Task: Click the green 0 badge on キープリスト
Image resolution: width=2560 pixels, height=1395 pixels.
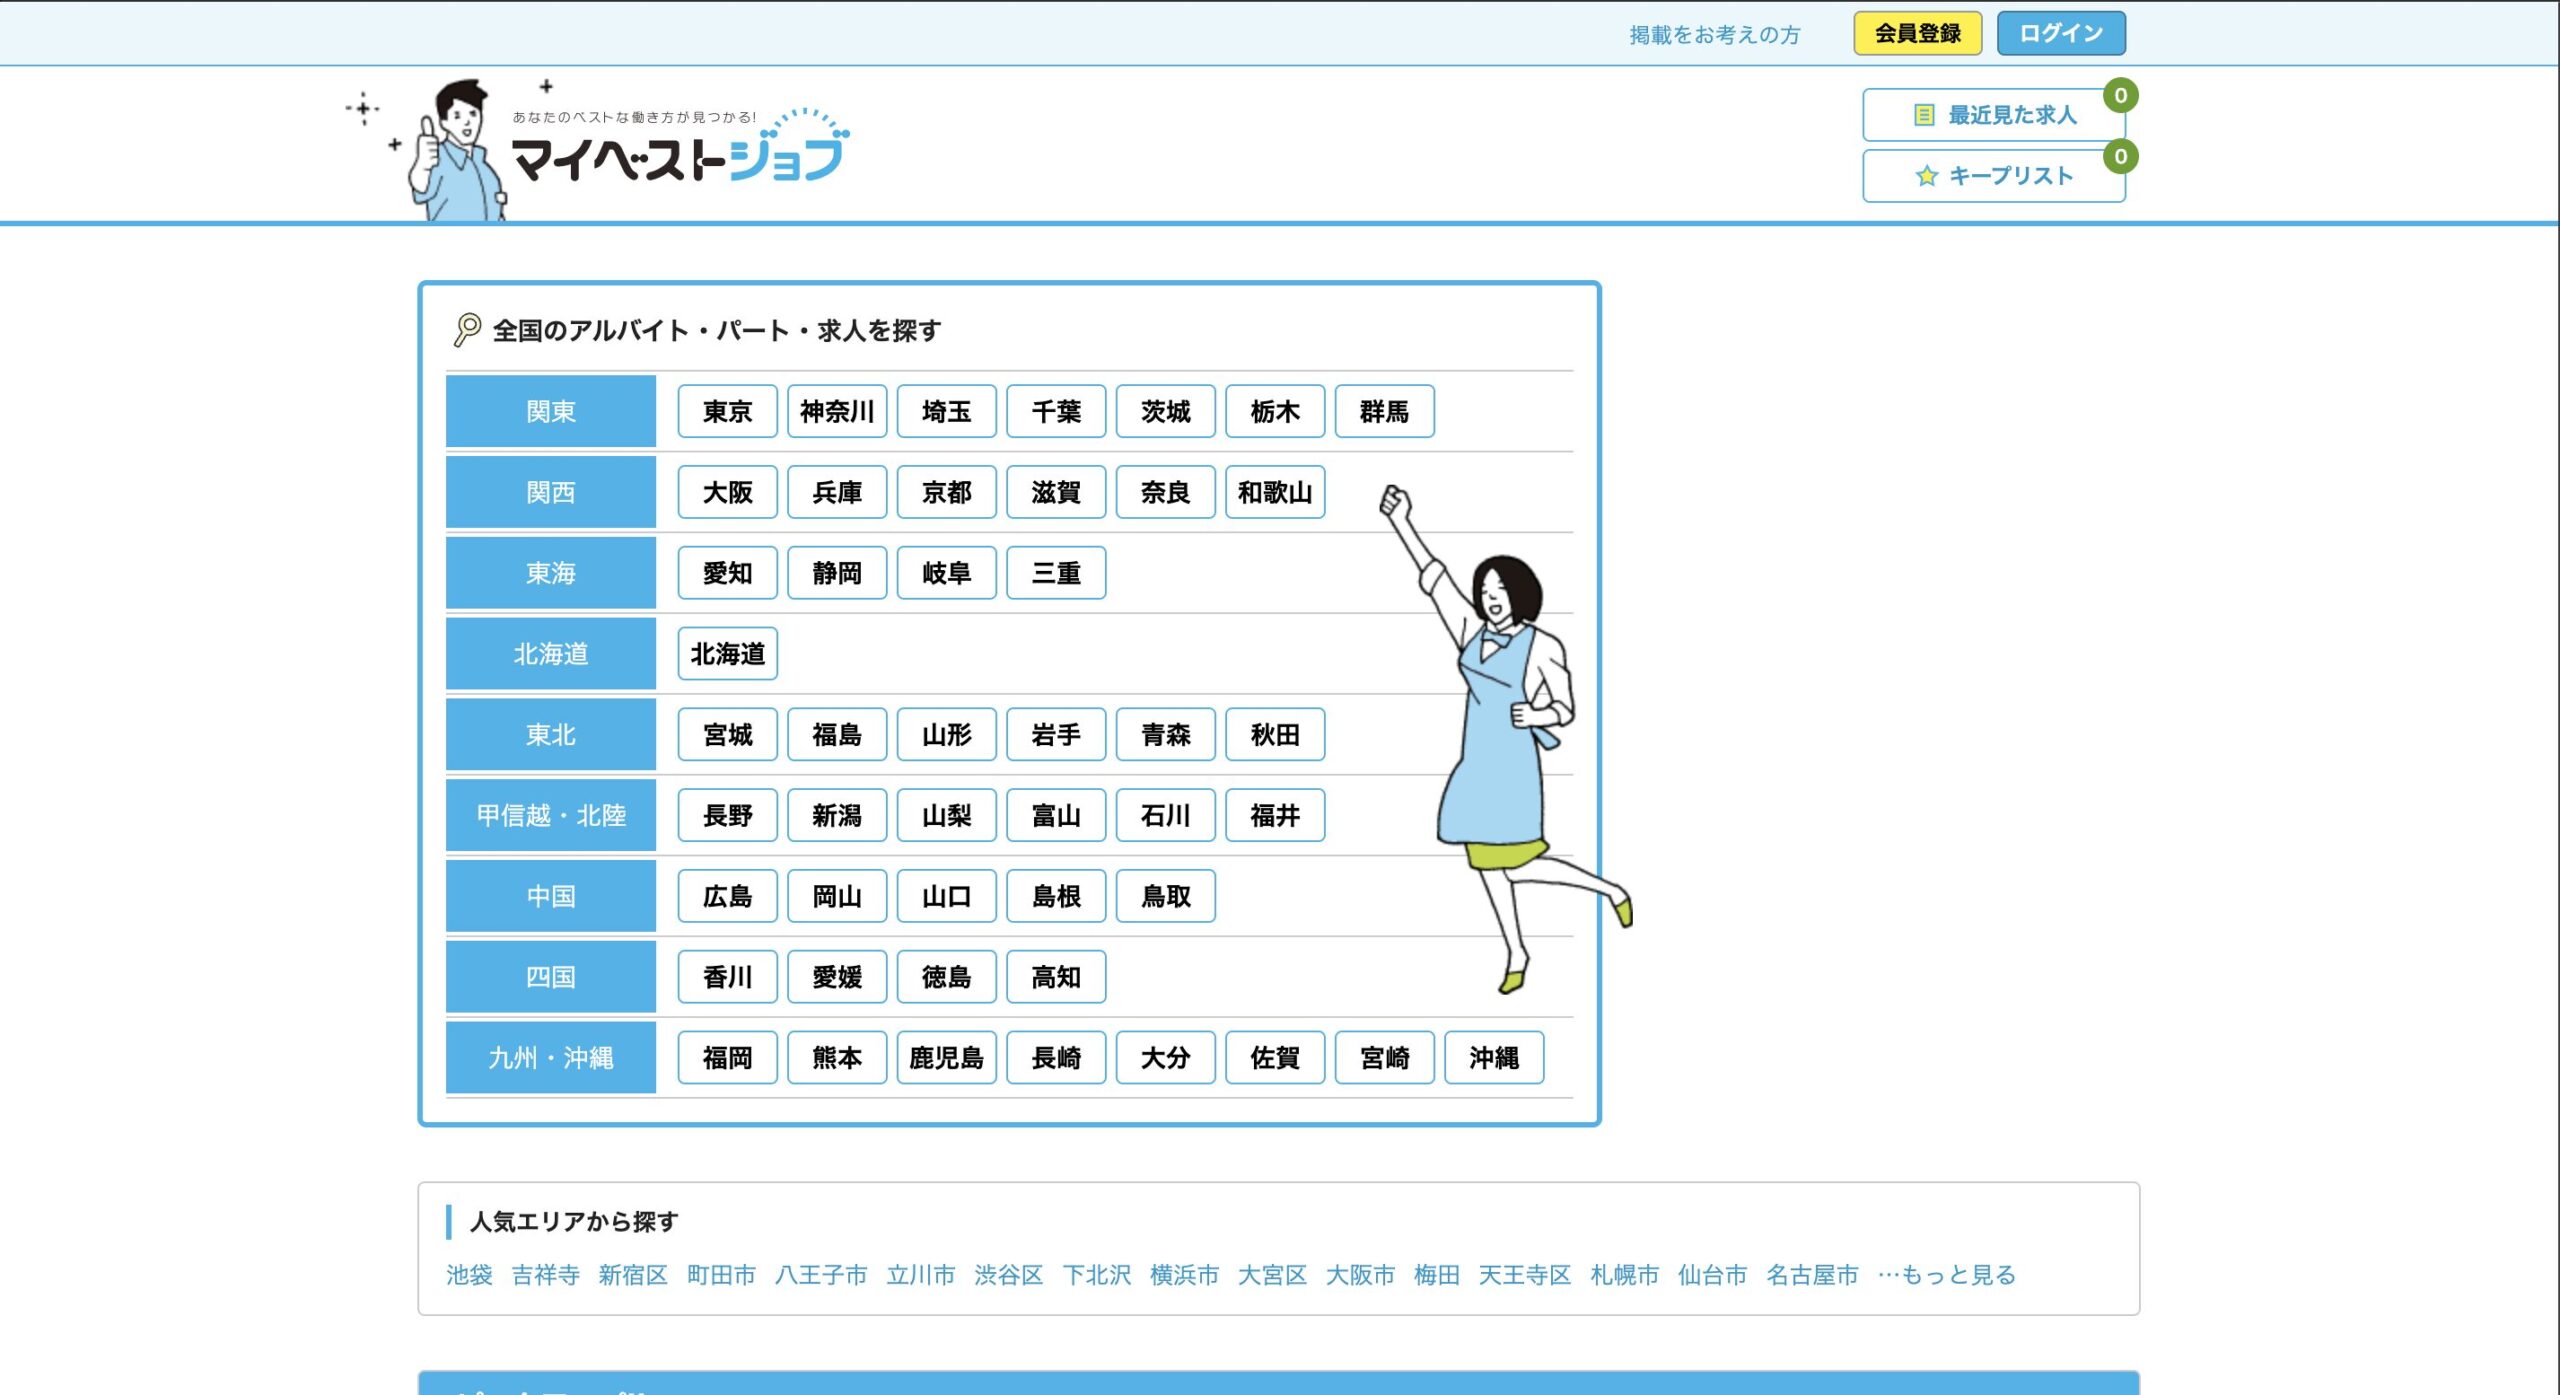Action: coord(2119,157)
